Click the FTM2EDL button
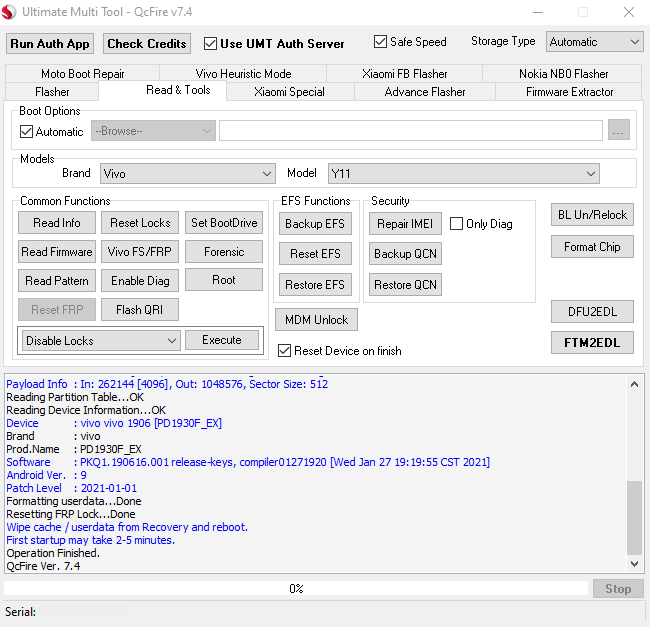Viewport: 650px width, 627px height. (592, 343)
